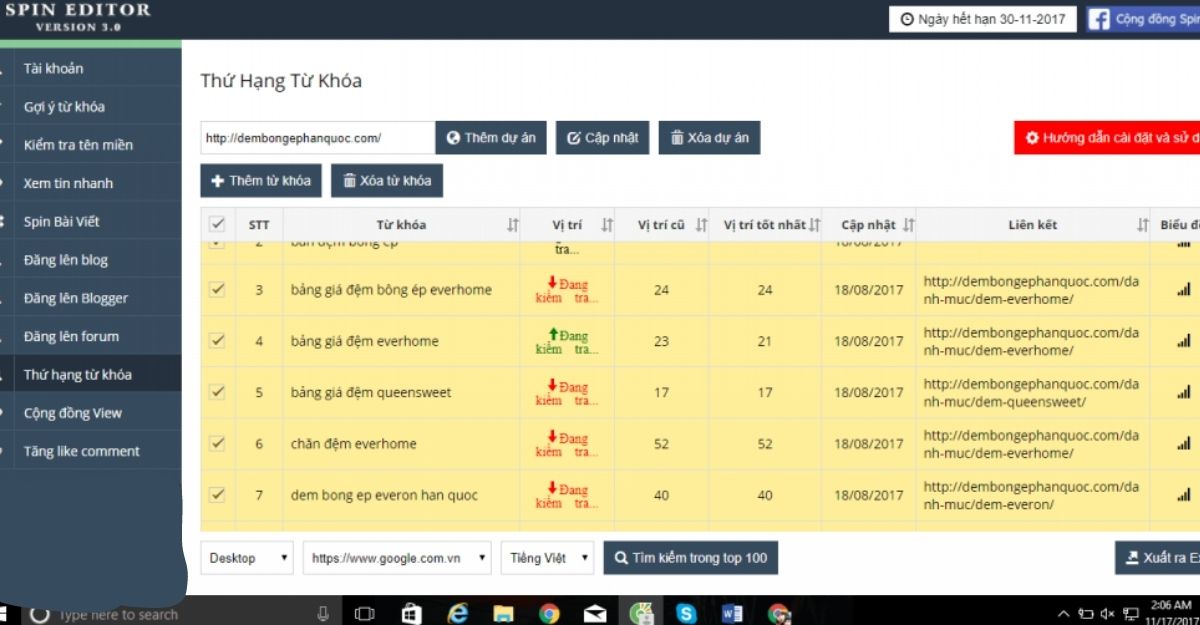Click the chart icon for row 3
The width and height of the screenshot is (1200, 625).
point(1184,290)
